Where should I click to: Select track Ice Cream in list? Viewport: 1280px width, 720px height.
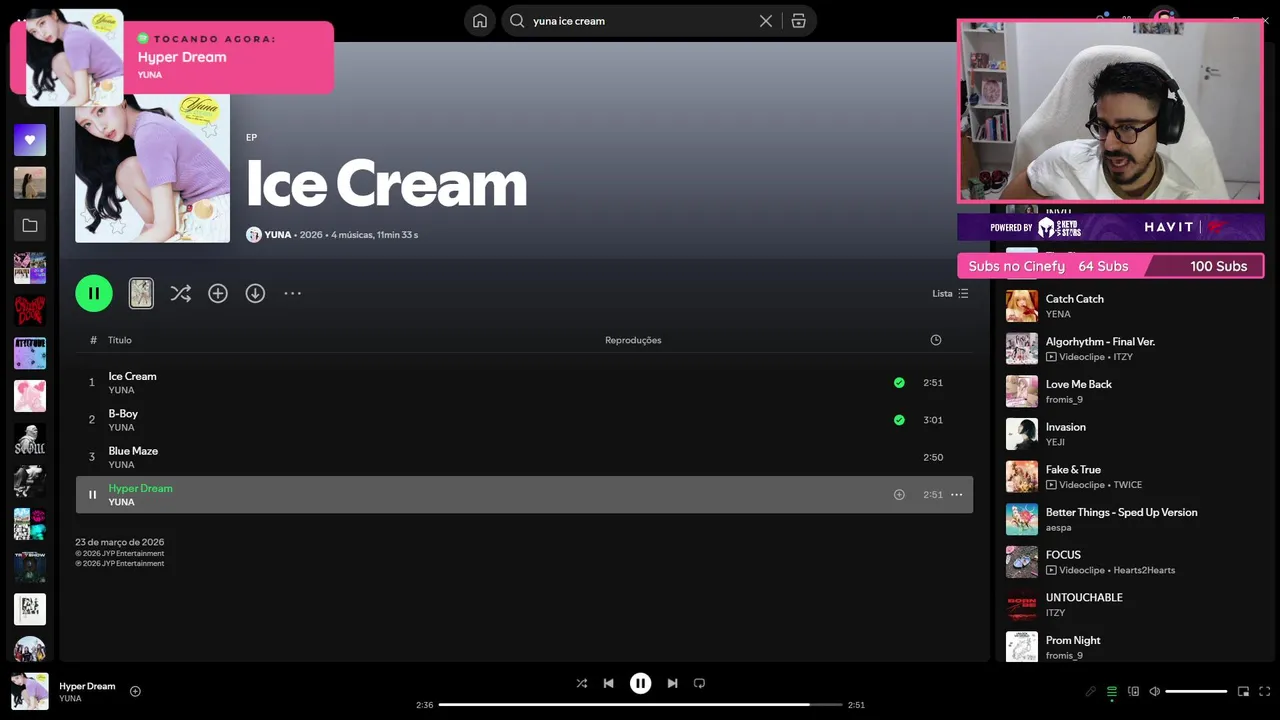(524, 383)
